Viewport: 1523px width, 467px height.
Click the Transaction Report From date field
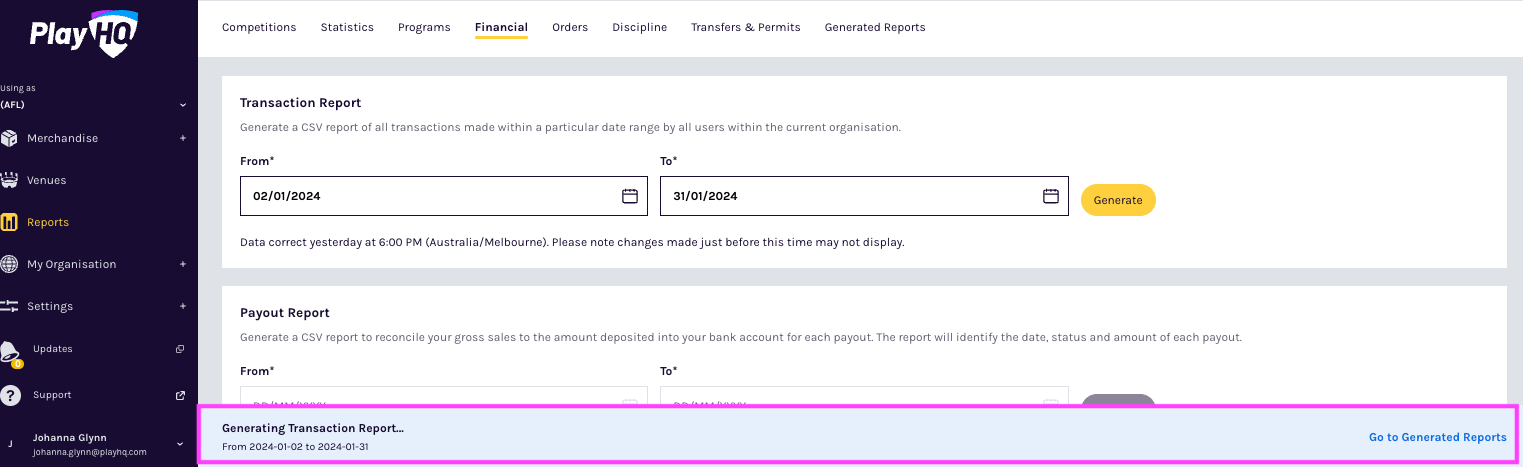pyautogui.click(x=430, y=196)
